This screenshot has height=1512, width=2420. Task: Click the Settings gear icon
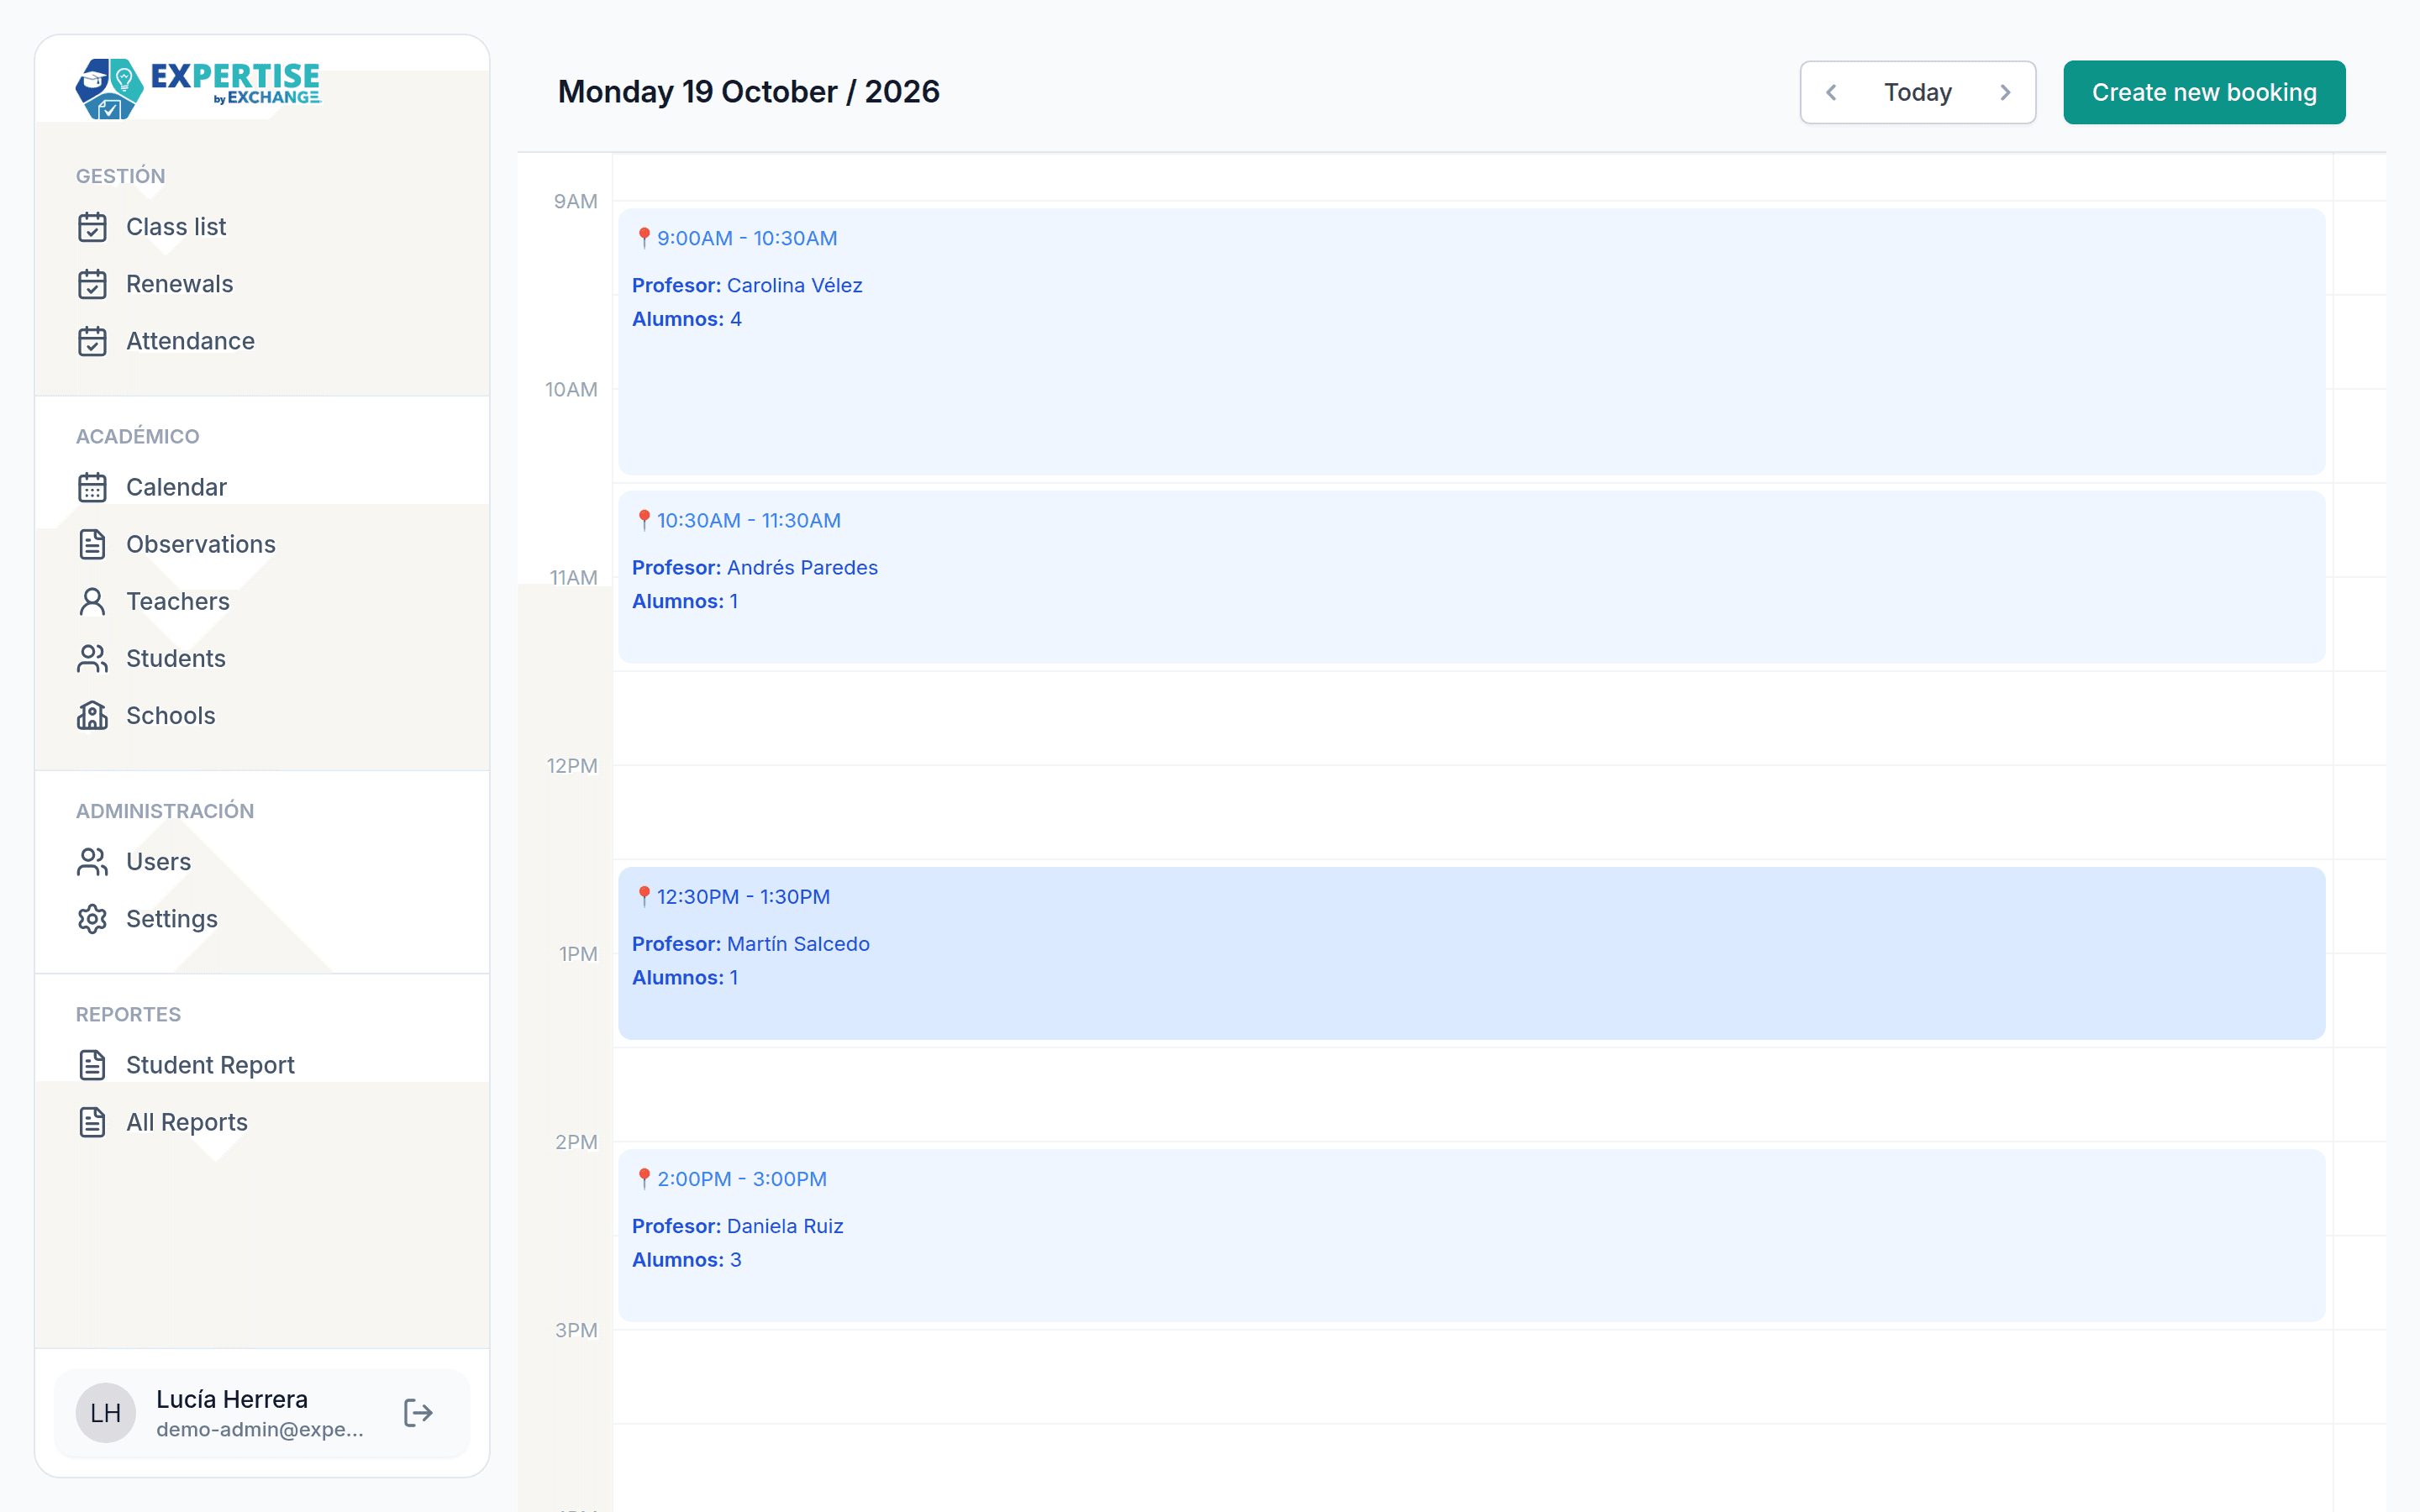[x=92, y=918]
